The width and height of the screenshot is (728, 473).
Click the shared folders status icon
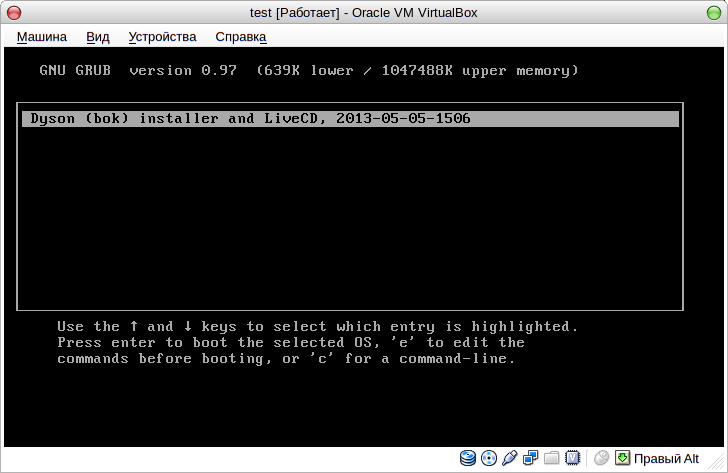(x=551, y=458)
